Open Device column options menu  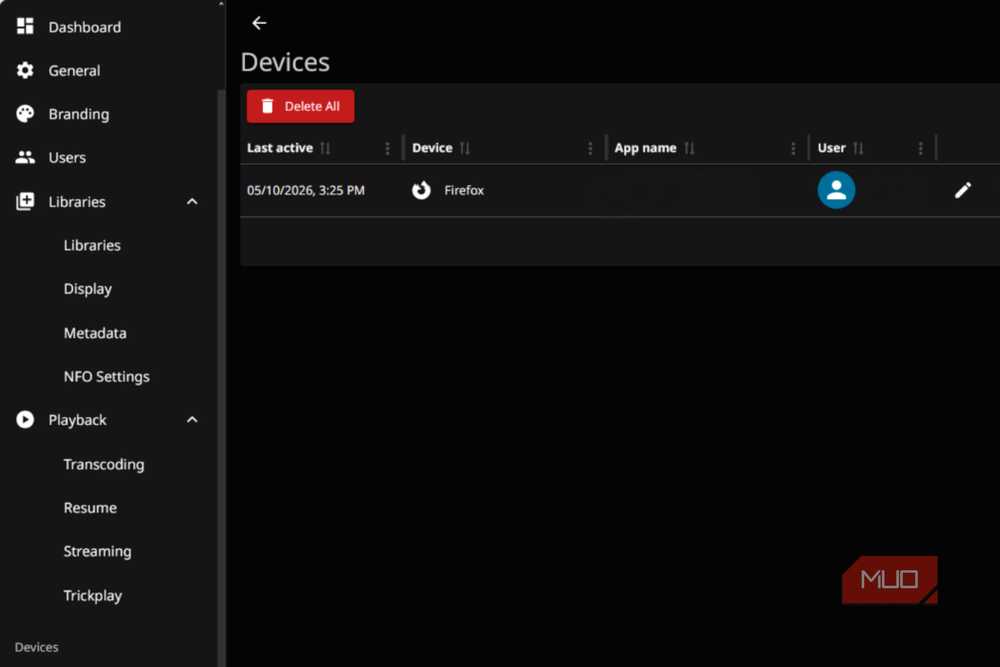point(590,148)
